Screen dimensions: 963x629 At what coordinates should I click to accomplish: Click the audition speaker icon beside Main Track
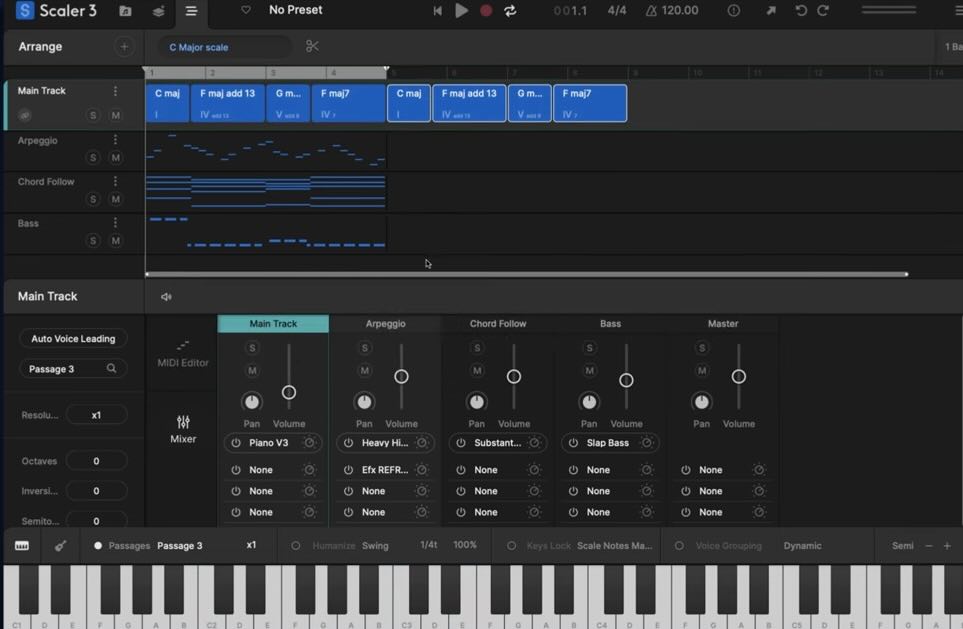[166, 297]
